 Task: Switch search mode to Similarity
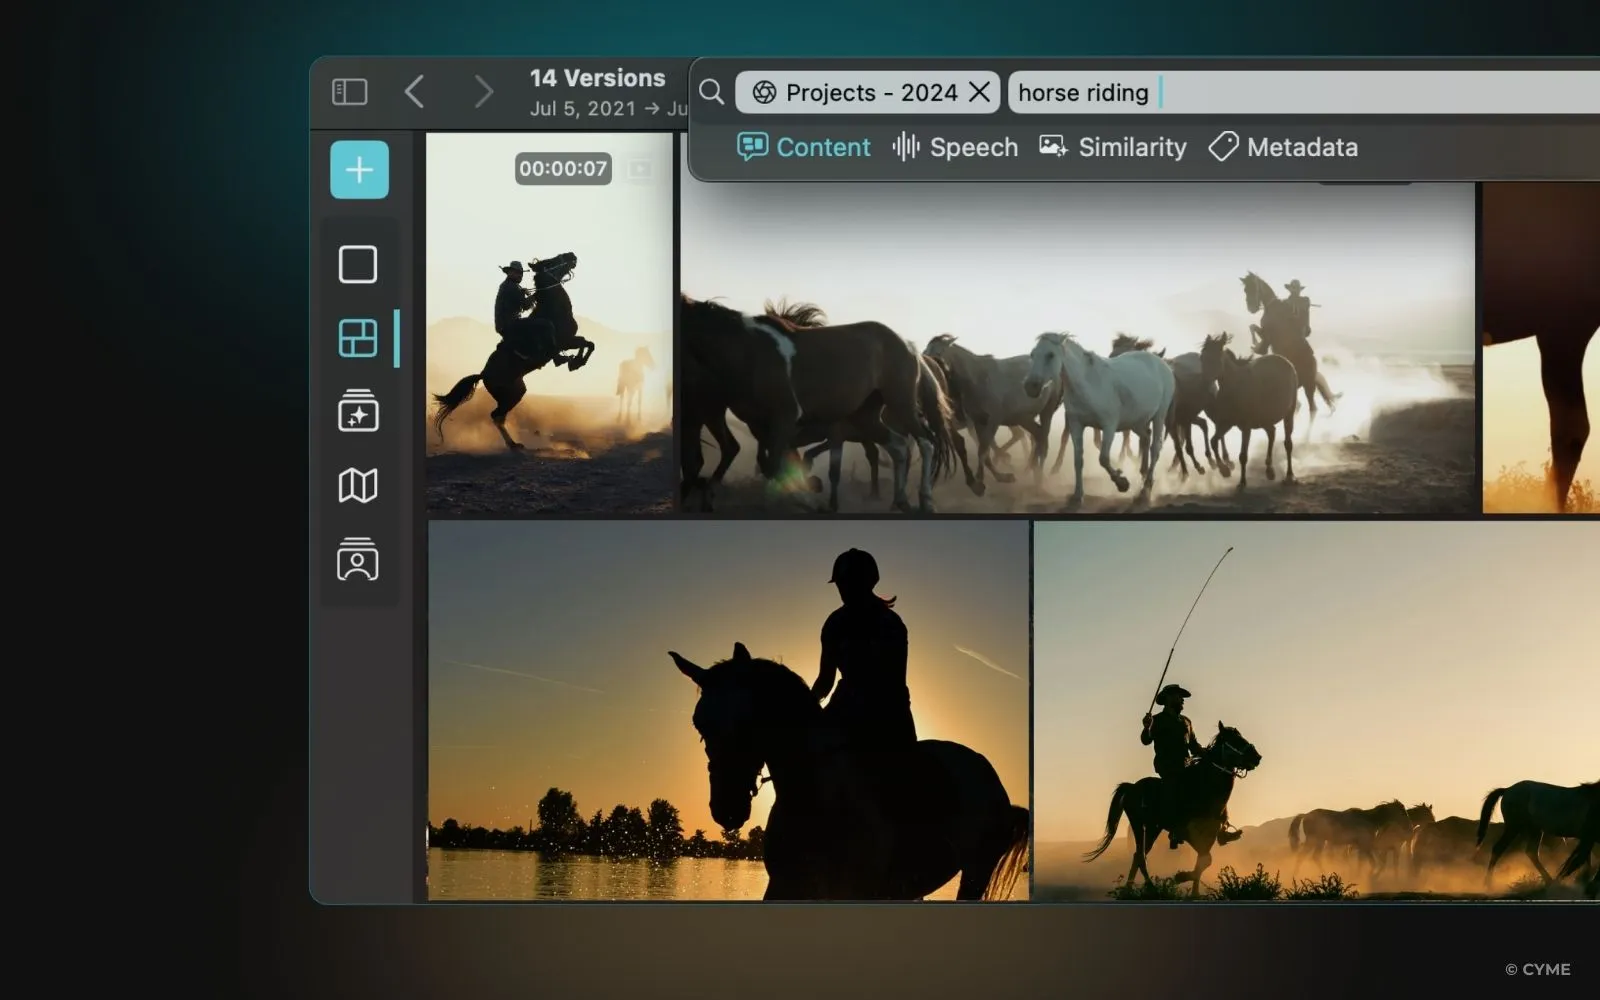pos(1112,147)
